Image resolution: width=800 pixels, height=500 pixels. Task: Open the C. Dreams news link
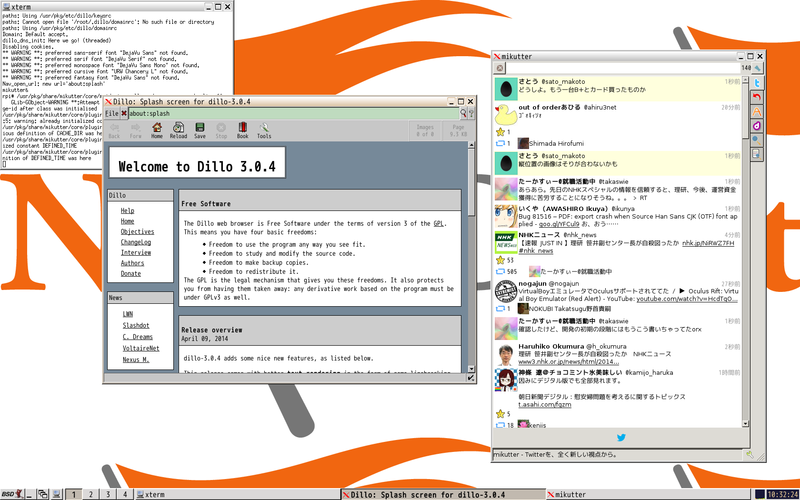pos(138,337)
